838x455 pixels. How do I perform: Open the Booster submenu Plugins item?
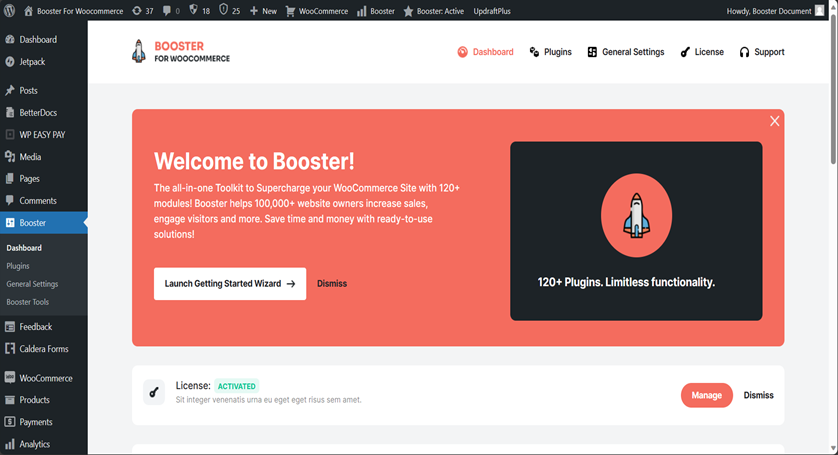18,266
